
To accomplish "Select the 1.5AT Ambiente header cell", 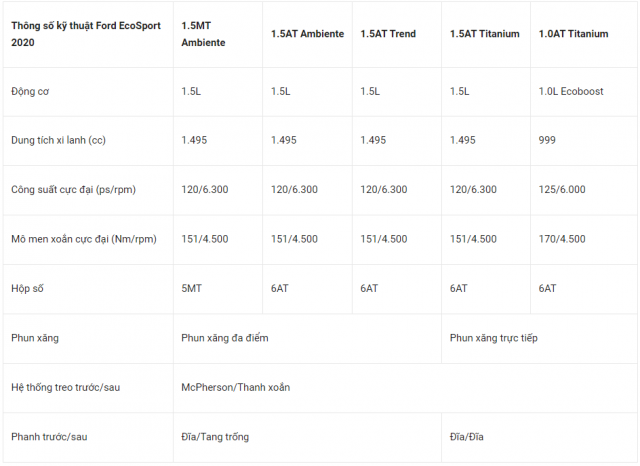I will pos(307,34).
